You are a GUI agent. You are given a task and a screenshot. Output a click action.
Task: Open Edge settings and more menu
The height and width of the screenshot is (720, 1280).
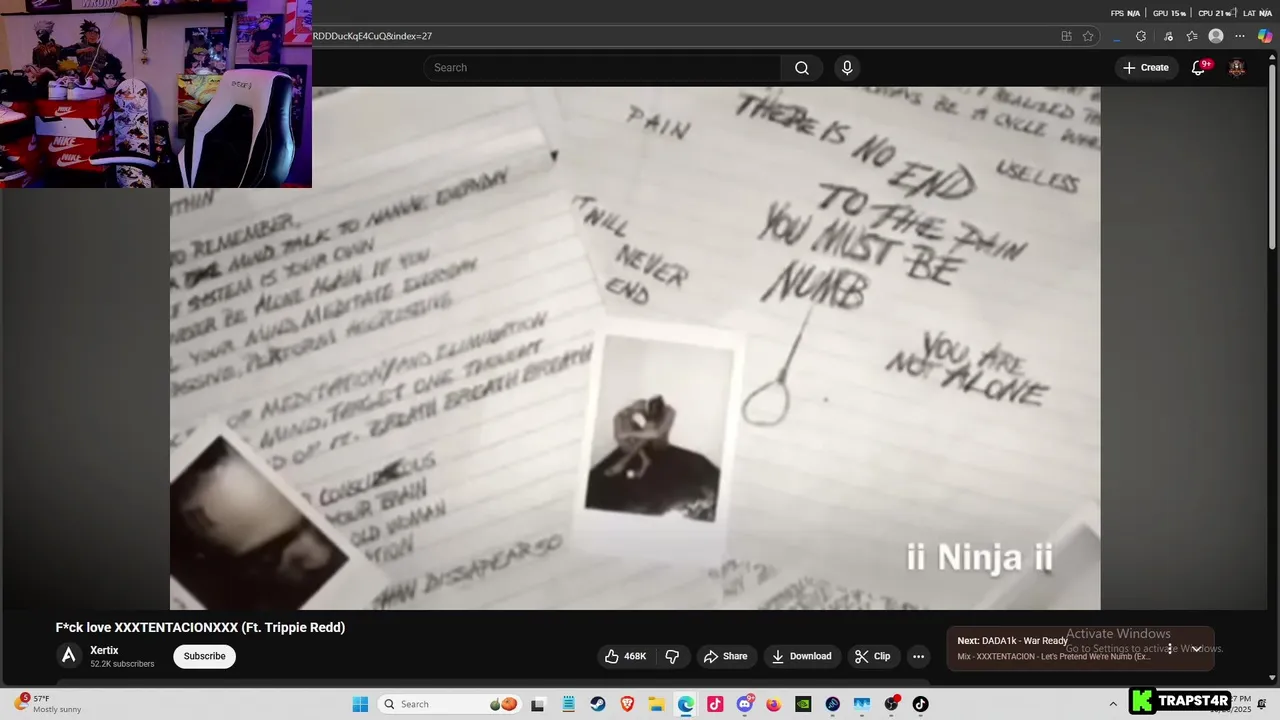tap(1240, 36)
